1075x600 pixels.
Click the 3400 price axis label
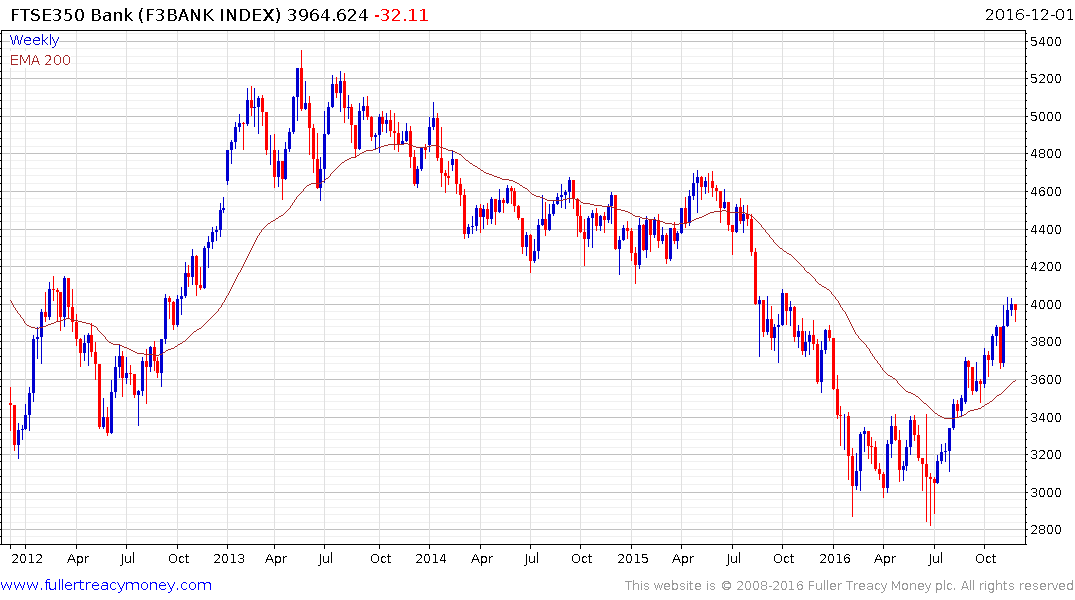click(1046, 418)
